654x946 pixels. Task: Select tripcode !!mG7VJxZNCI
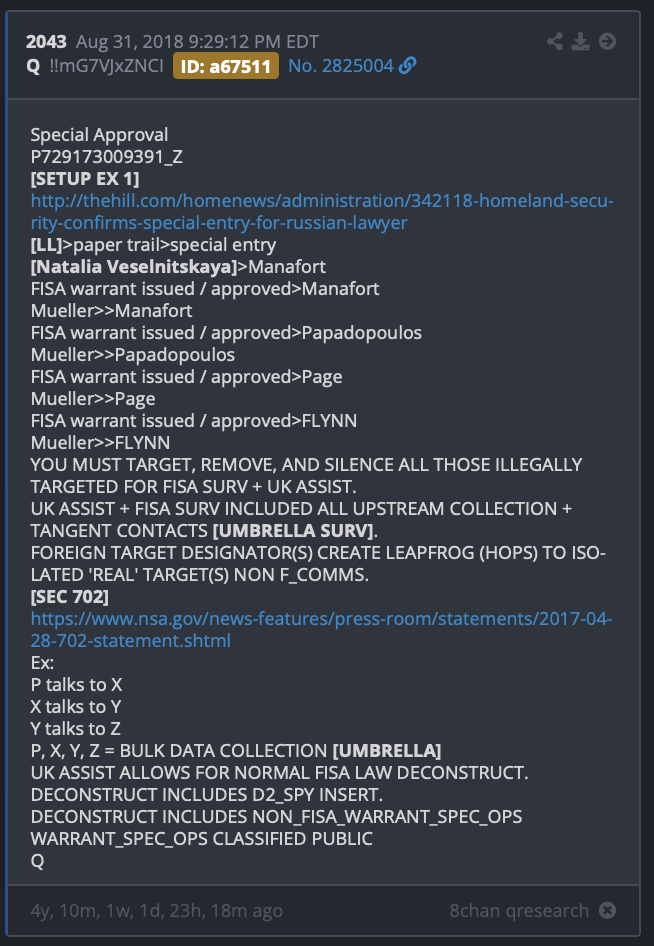[x=107, y=65]
